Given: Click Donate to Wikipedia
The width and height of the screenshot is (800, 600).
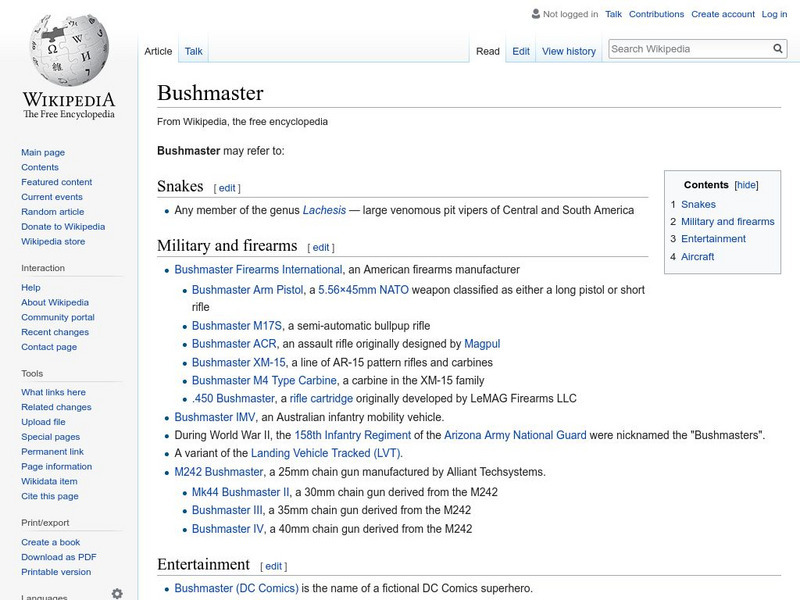Looking at the screenshot, I should click(x=63, y=227).
